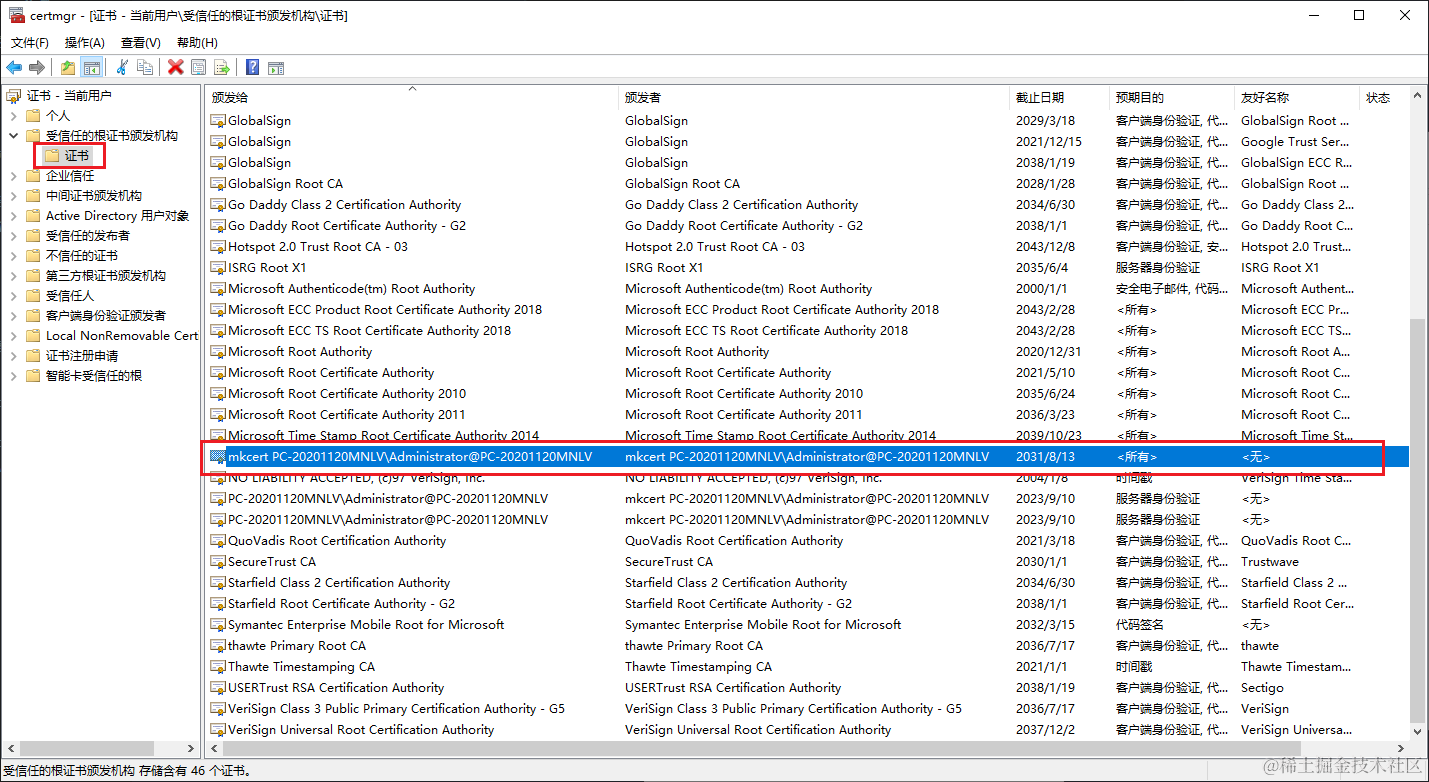Sort by the 状态 column header

(x=1384, y=98)
